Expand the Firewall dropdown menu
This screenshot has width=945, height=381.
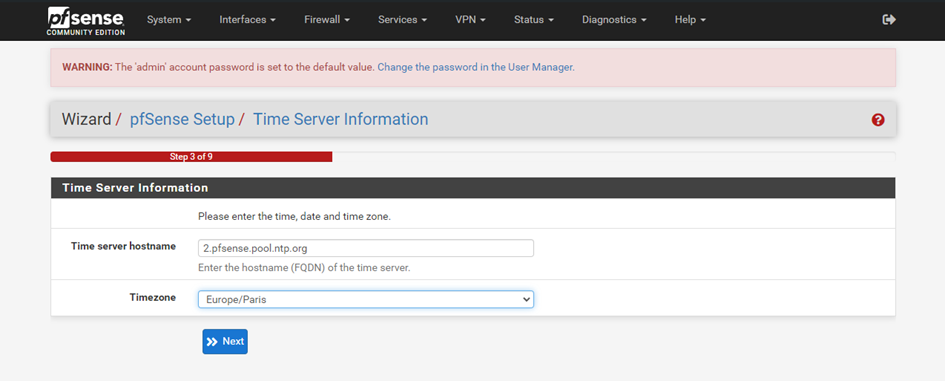tap(327, 20)
